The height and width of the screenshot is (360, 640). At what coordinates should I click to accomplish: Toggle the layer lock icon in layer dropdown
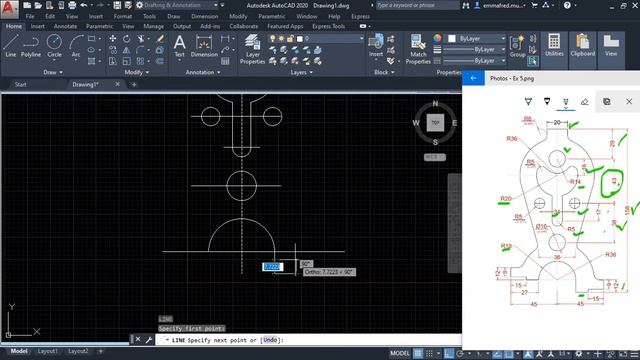(290, 38)
